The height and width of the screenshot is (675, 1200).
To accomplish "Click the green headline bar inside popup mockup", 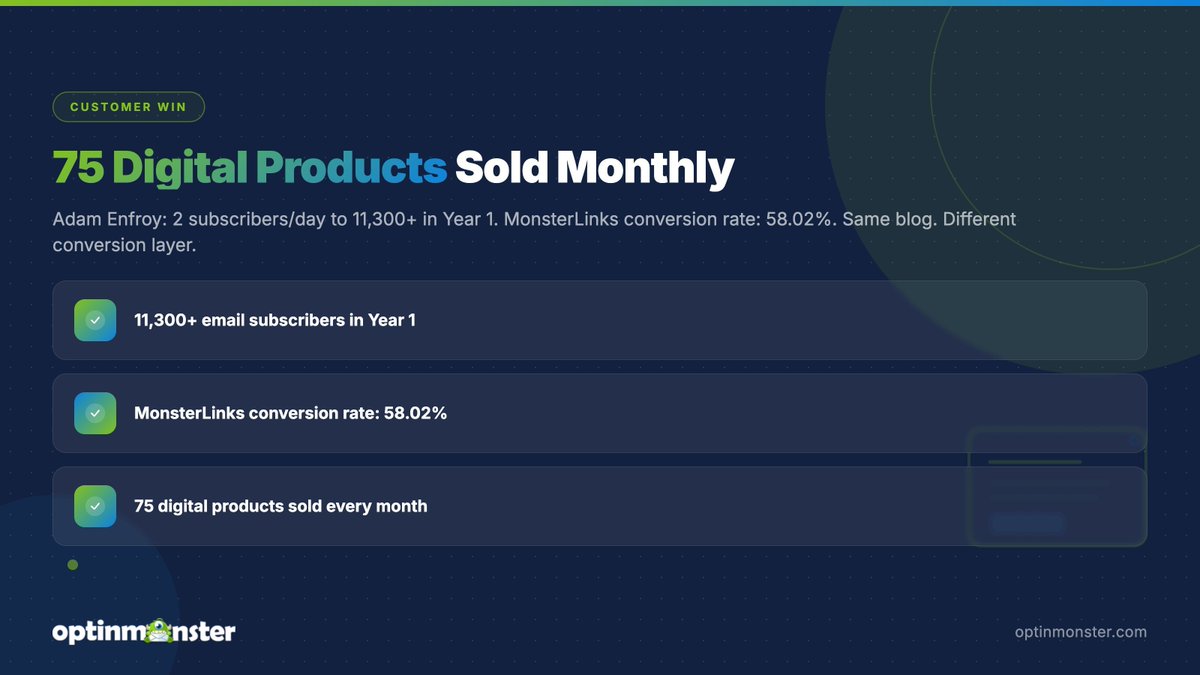I will [x=1035, y=462].
